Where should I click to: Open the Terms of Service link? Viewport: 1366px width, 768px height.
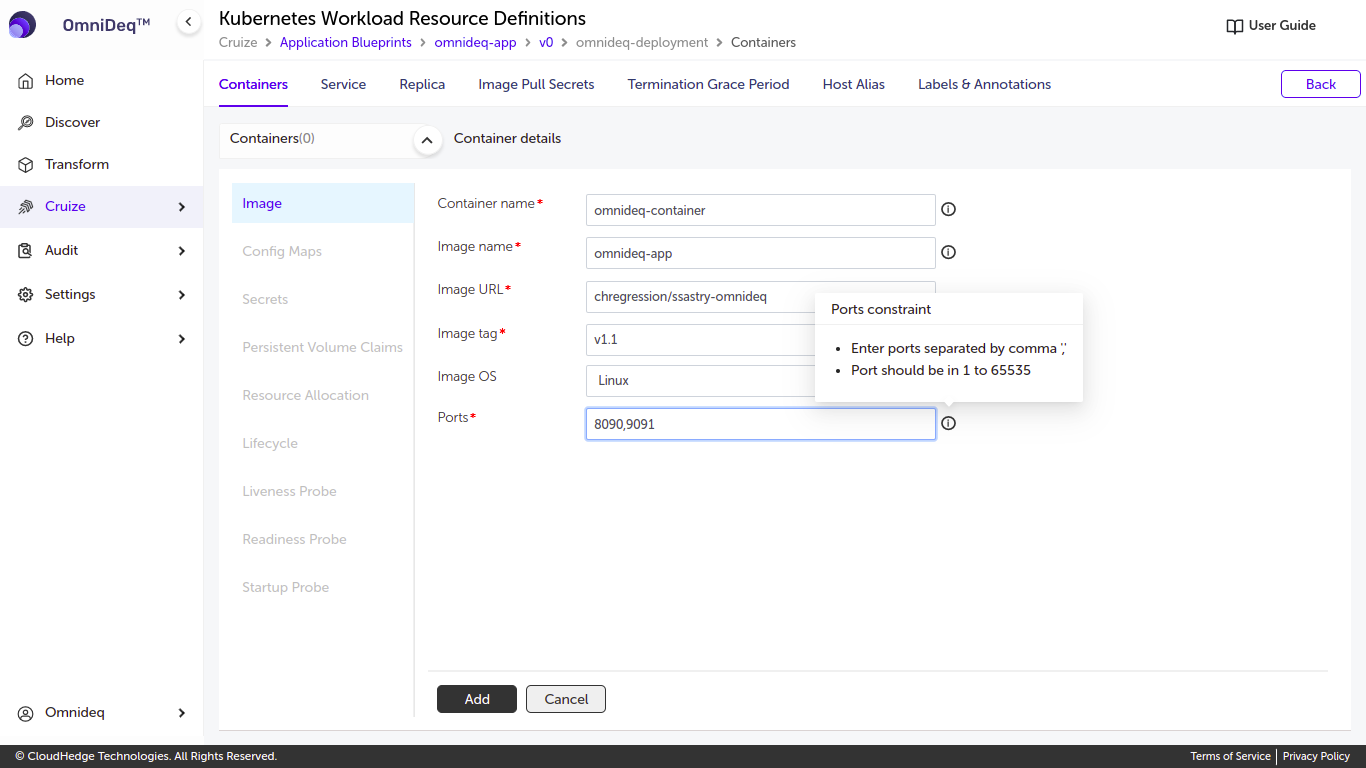pyautogui.click(x=1230, y=757)
